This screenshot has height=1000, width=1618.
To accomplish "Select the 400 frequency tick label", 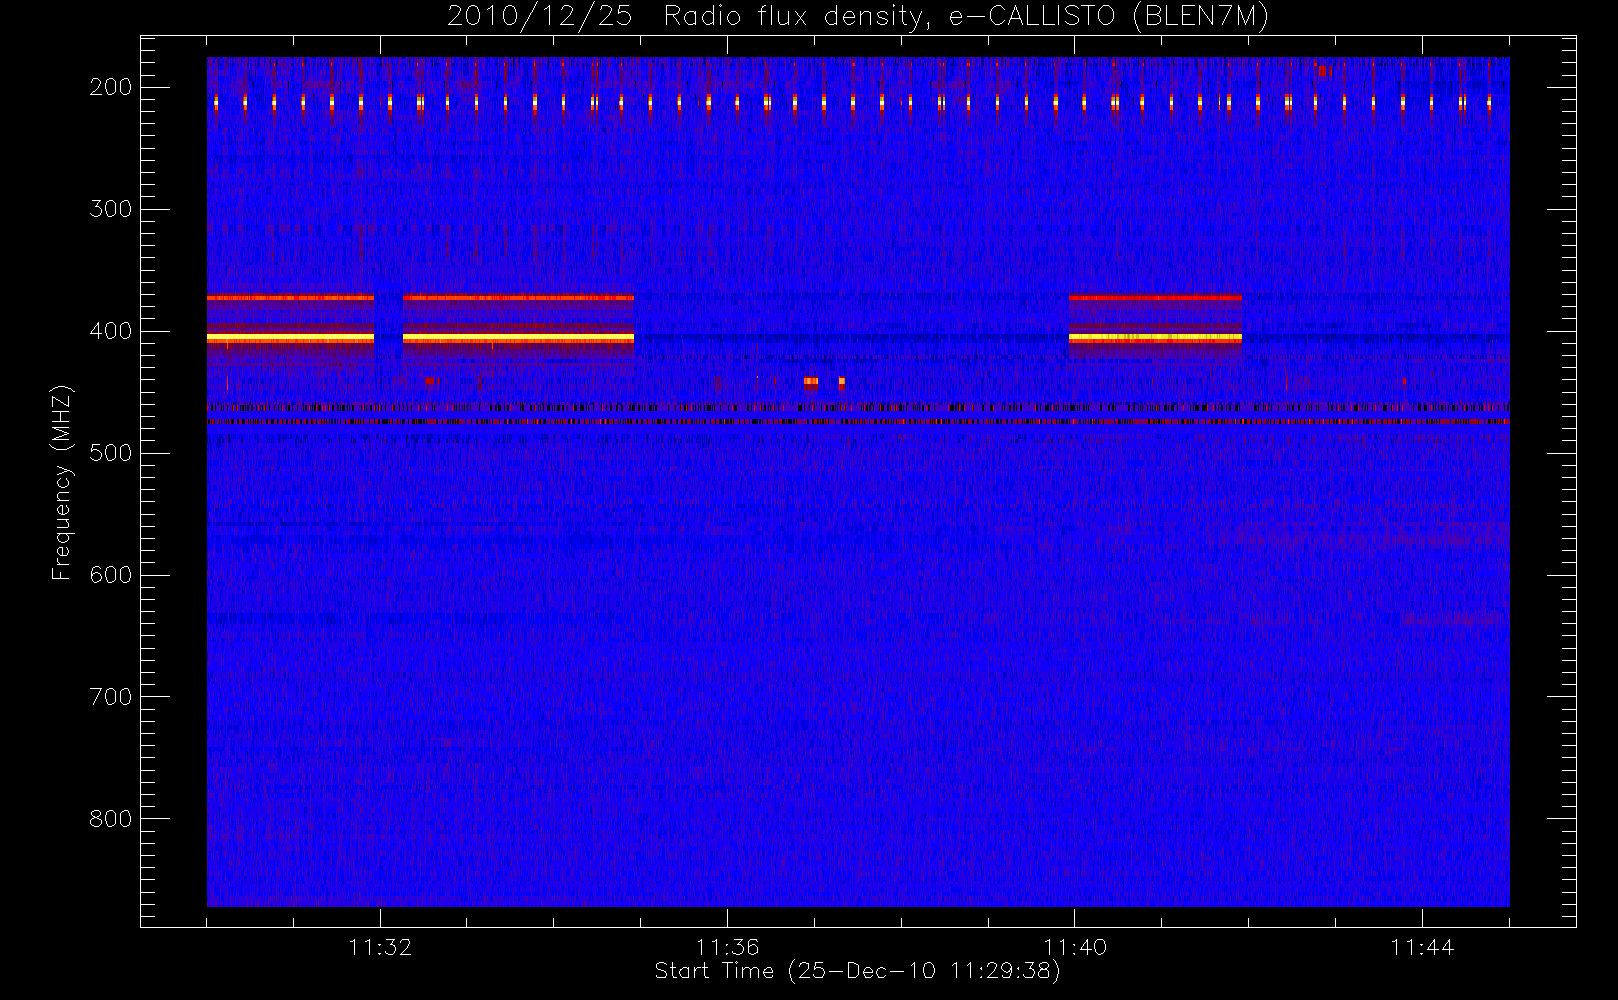I will (x=111, y=331).
